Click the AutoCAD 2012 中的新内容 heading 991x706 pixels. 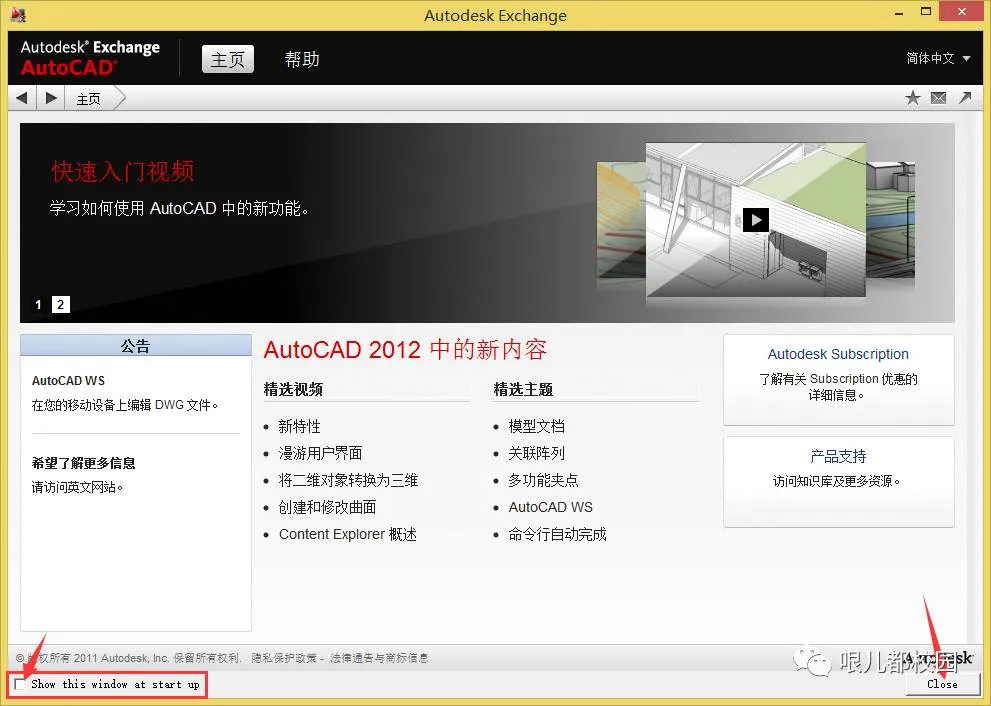[405, 350]
